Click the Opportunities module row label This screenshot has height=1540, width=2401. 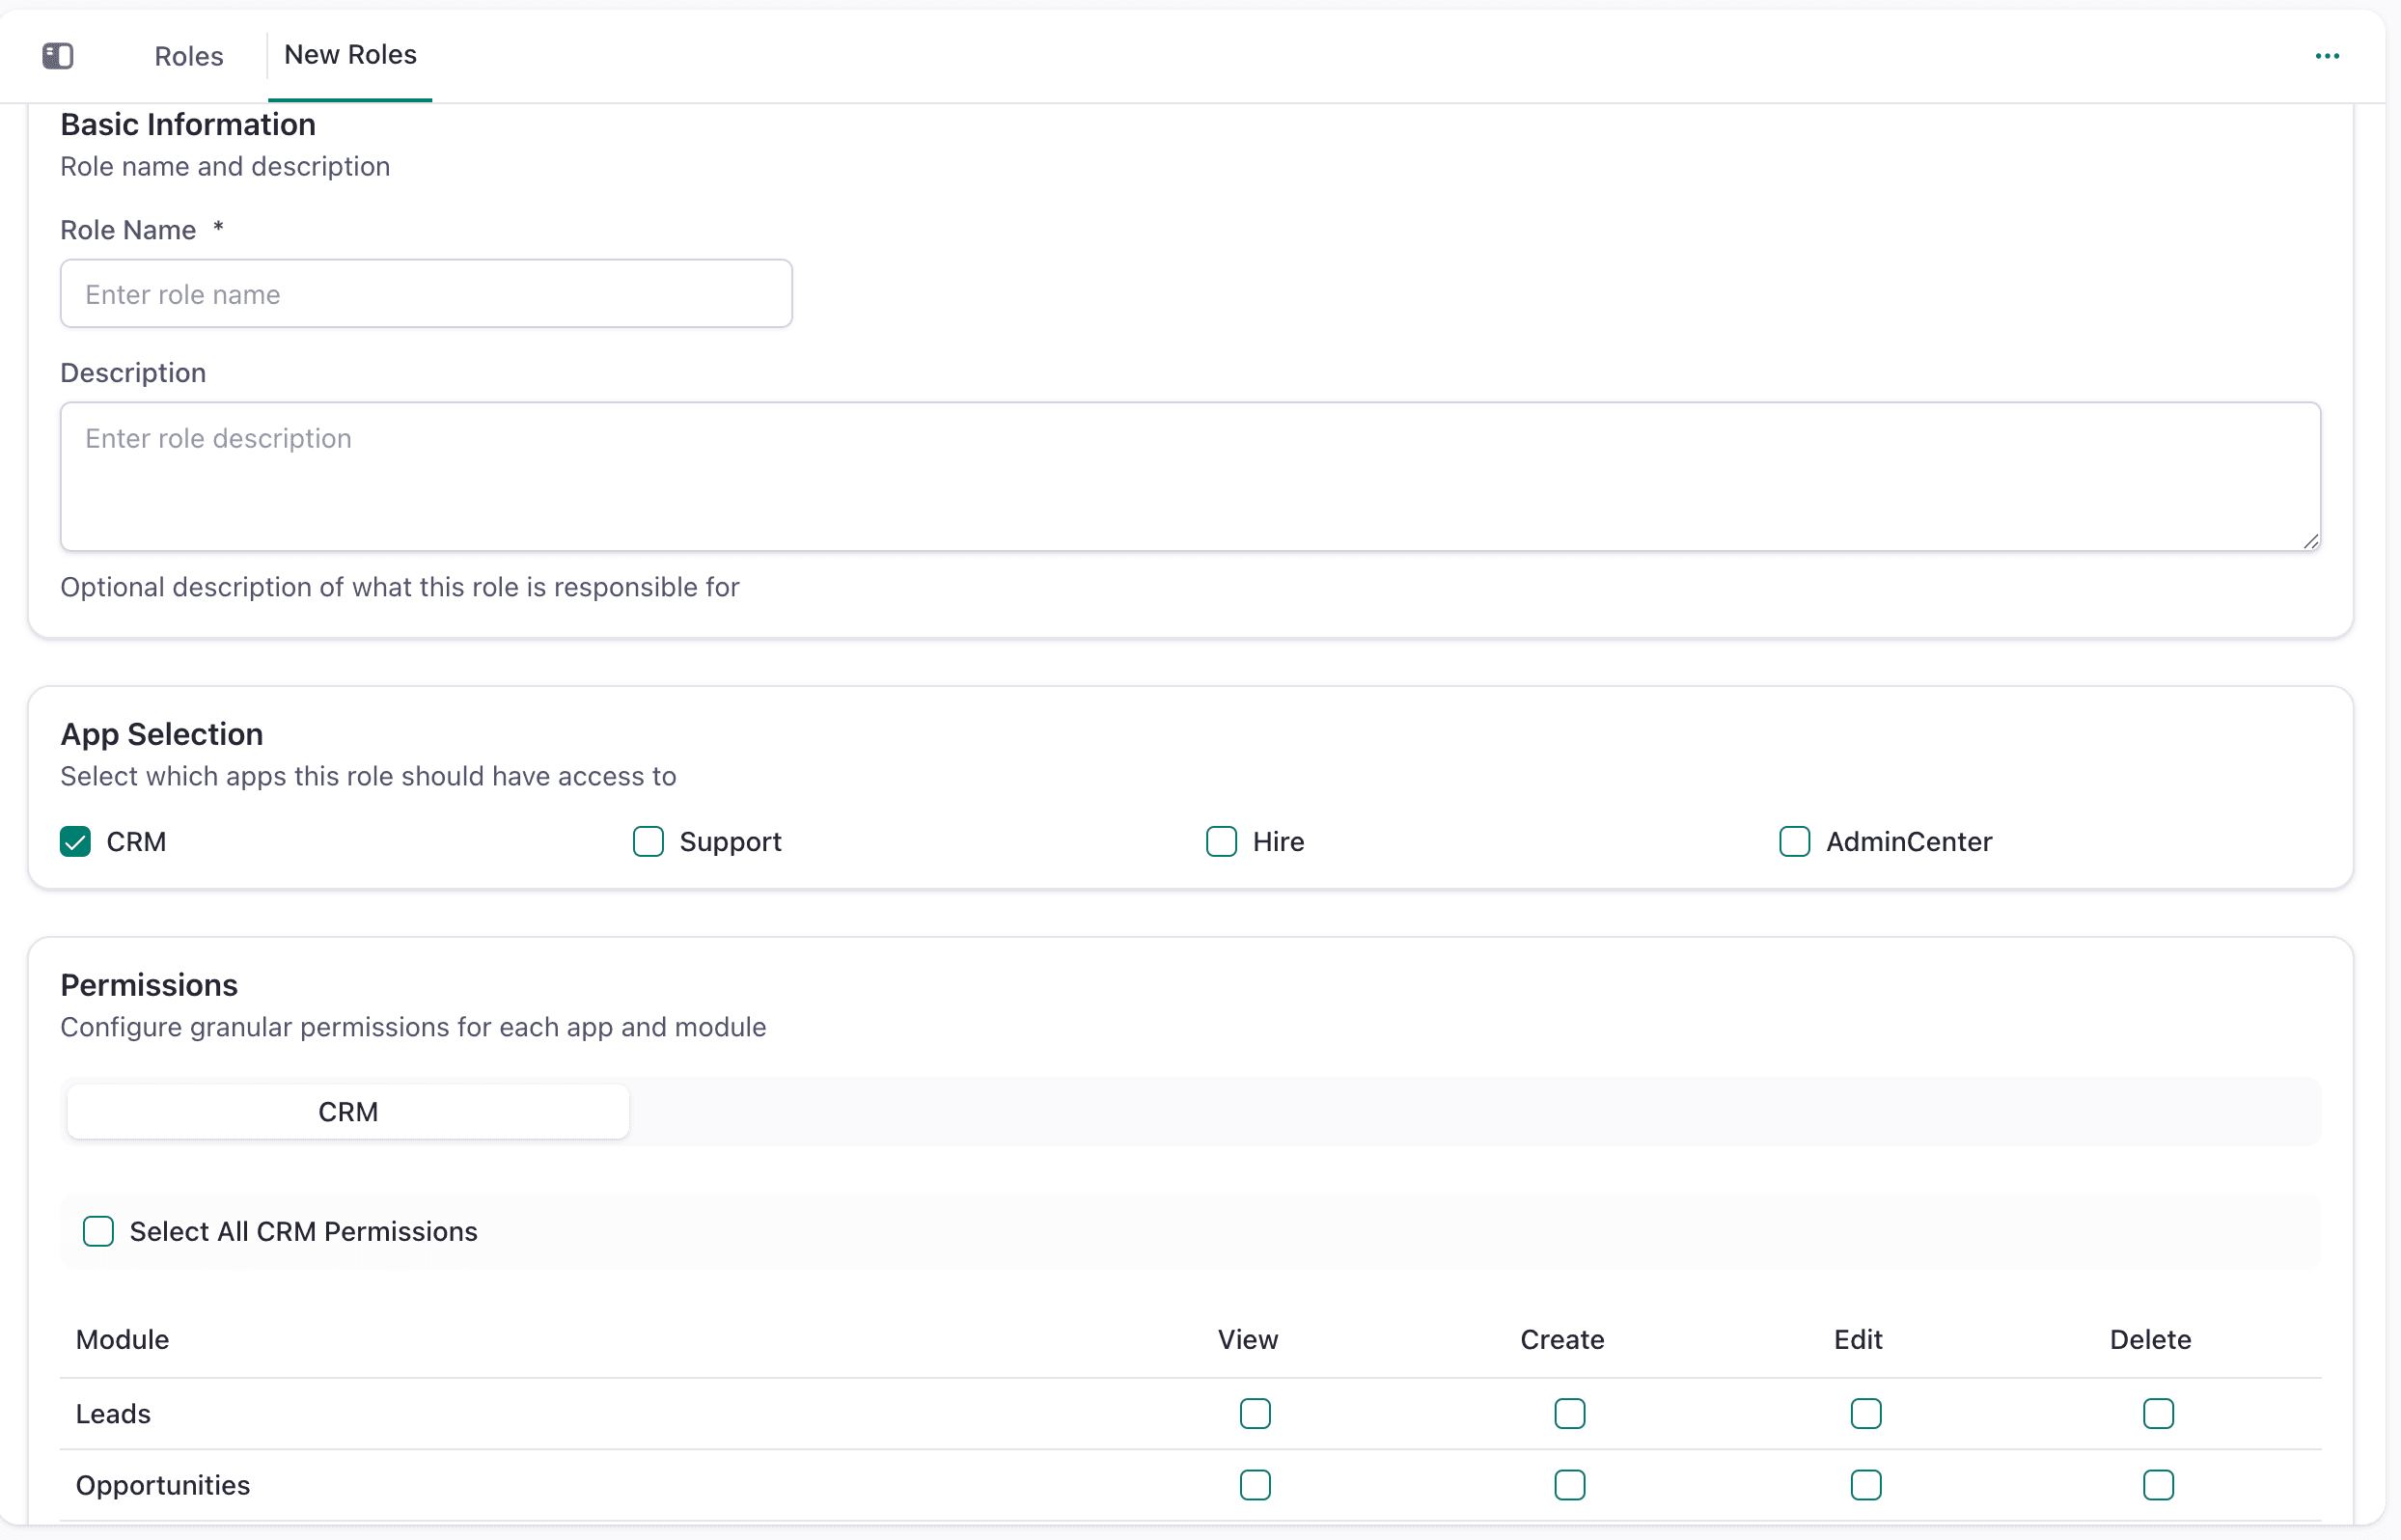click(x=163, y=1486)
